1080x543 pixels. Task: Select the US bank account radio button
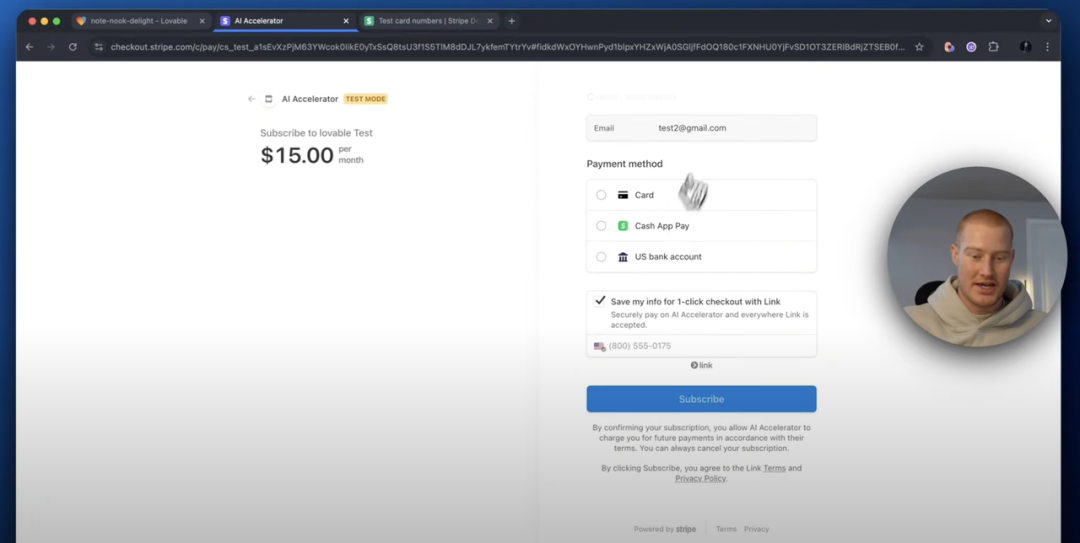click(x=601, y=257)
